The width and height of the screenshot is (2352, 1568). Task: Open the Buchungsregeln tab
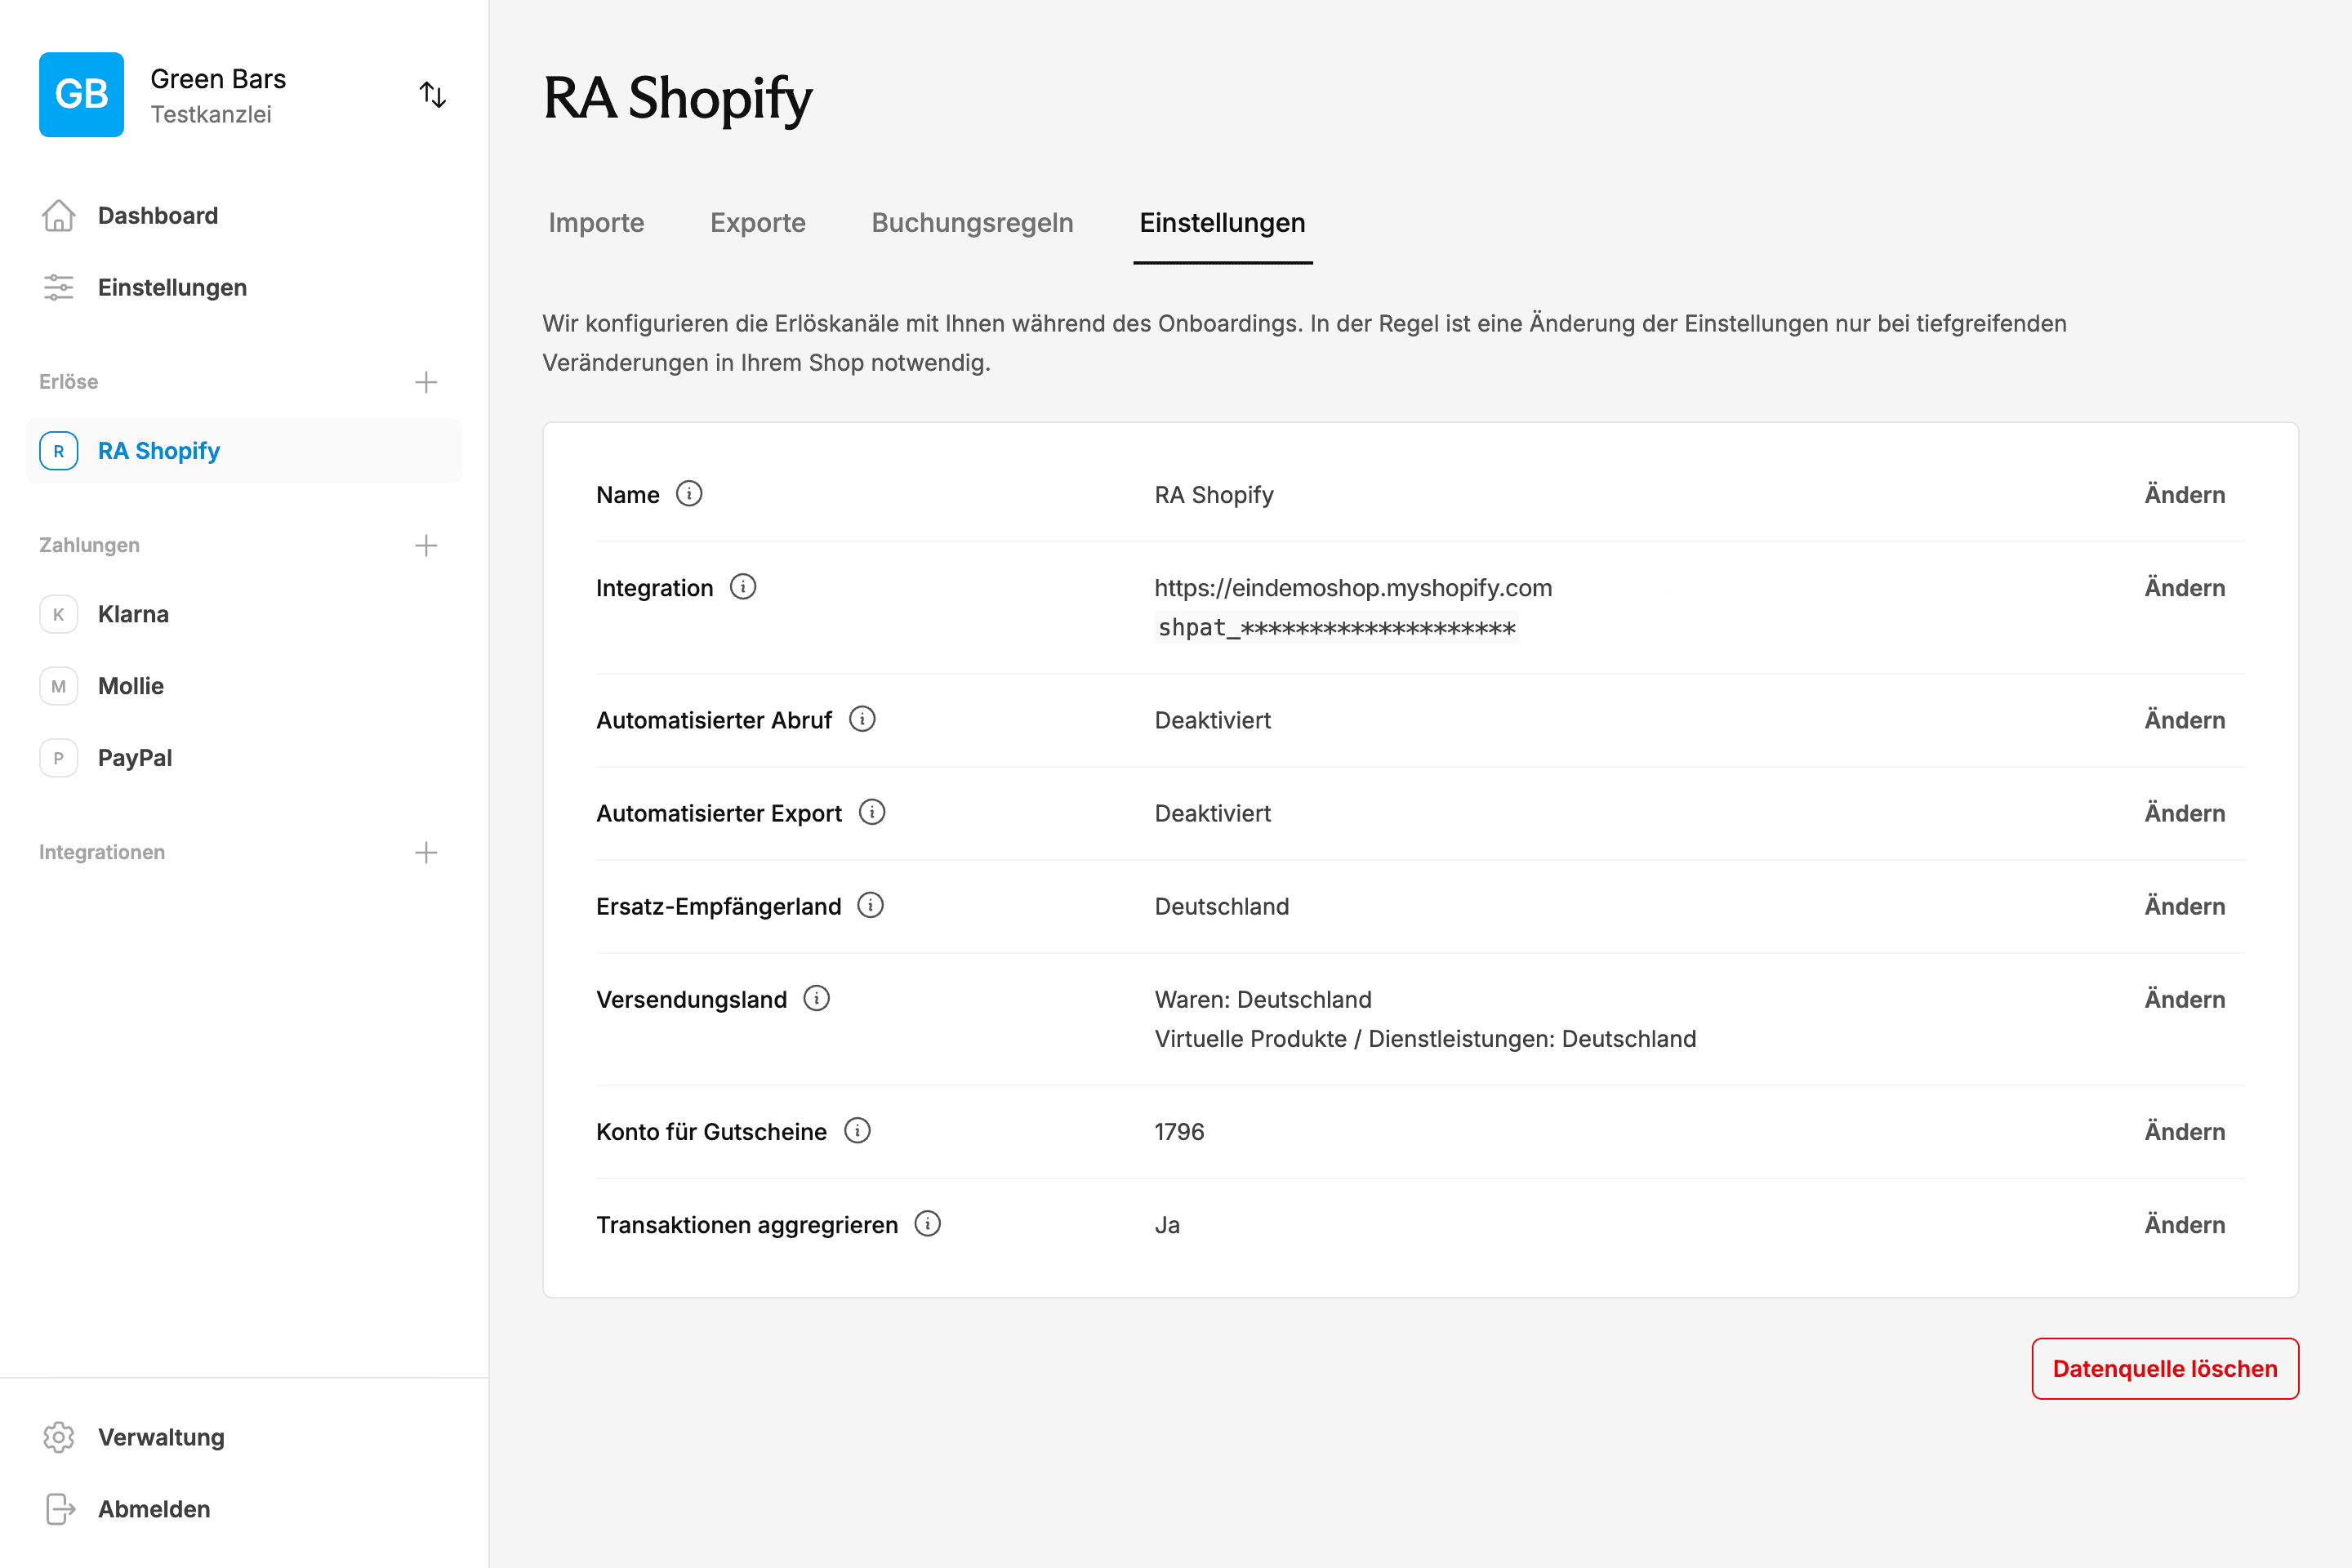coord(971,222)
